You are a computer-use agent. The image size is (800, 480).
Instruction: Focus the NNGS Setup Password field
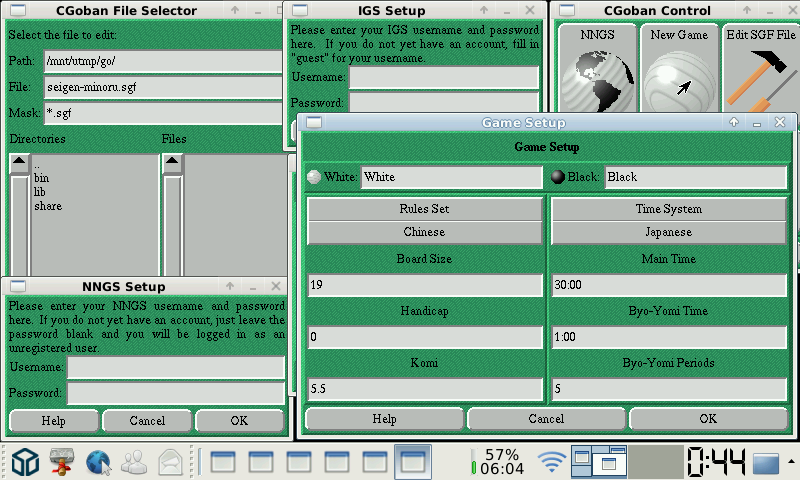click(x=176, y=393)
